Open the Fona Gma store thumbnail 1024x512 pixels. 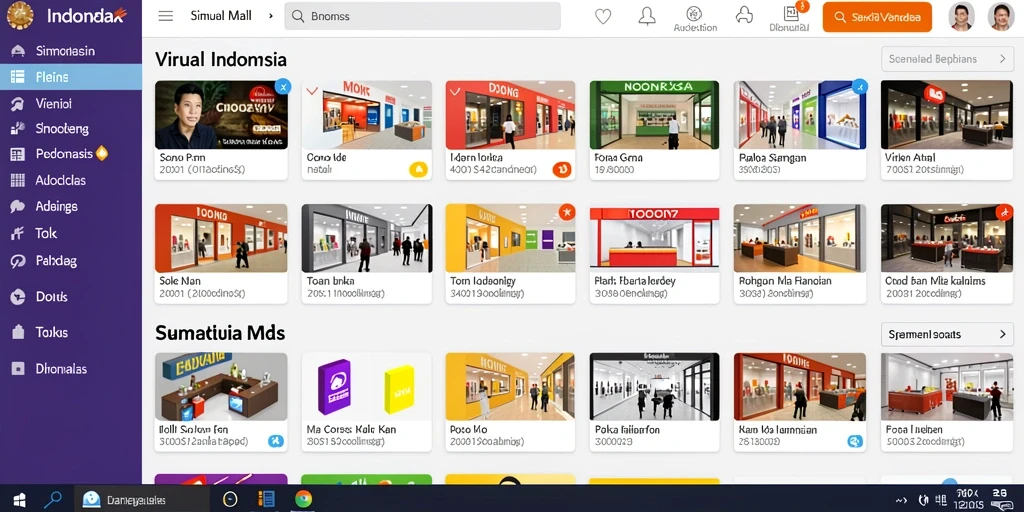pyautogui.click(x=654, y=116)
